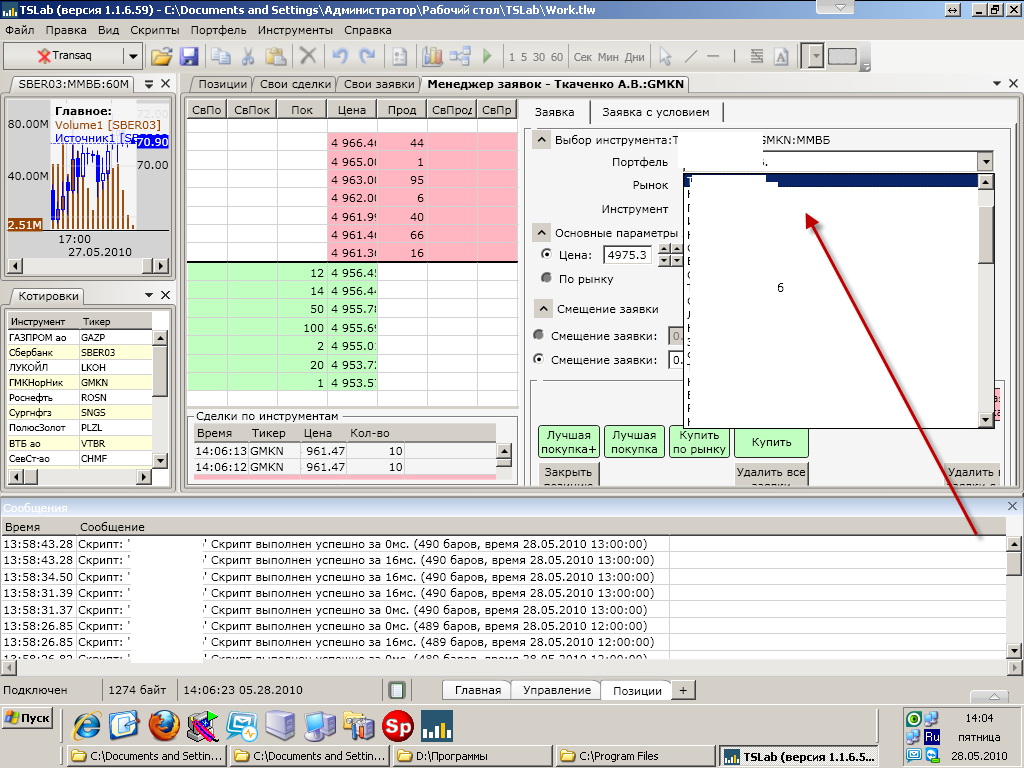
Task: Click the color swatch box in toolbar
Action: coord(842,56)
